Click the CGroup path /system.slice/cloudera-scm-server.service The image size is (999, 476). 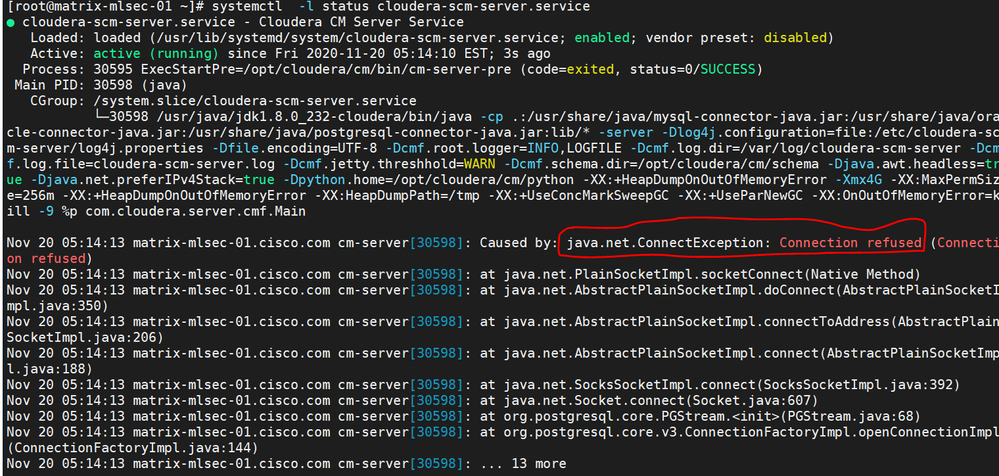coord(255,101)
